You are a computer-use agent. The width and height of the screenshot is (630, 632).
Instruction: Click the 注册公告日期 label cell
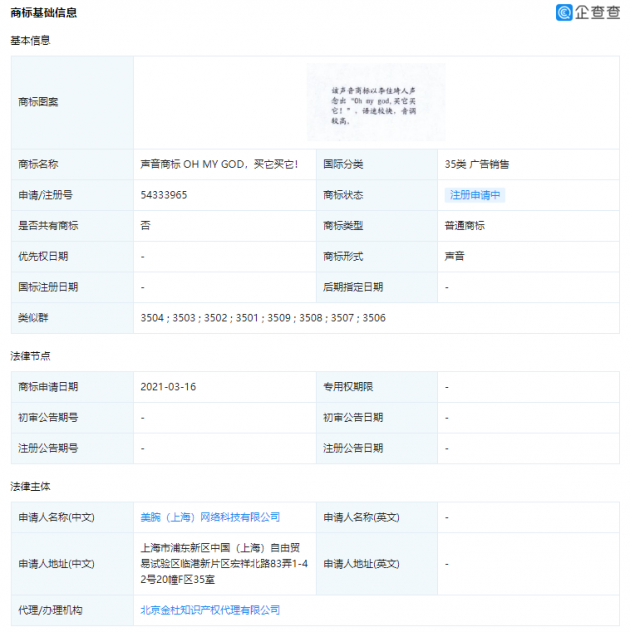377,448
